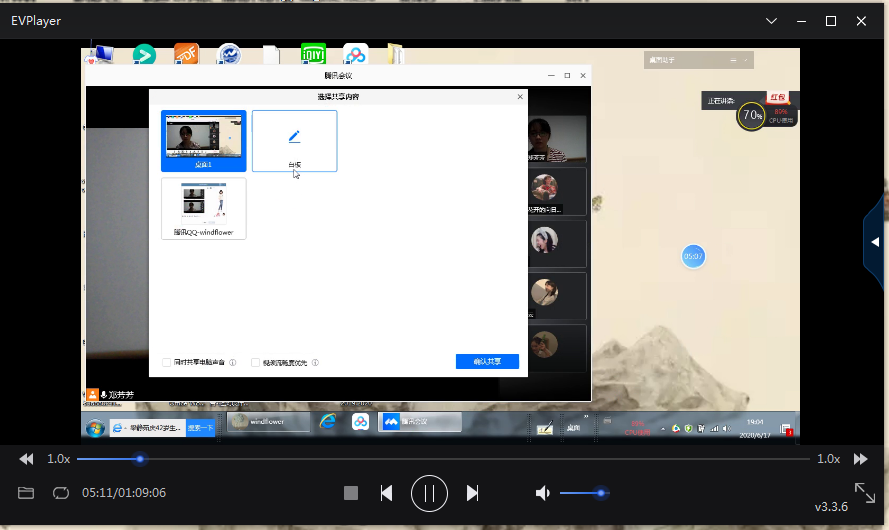Select the fourth participant avatar tile
The image size is (889, 530).
point(557,295)
